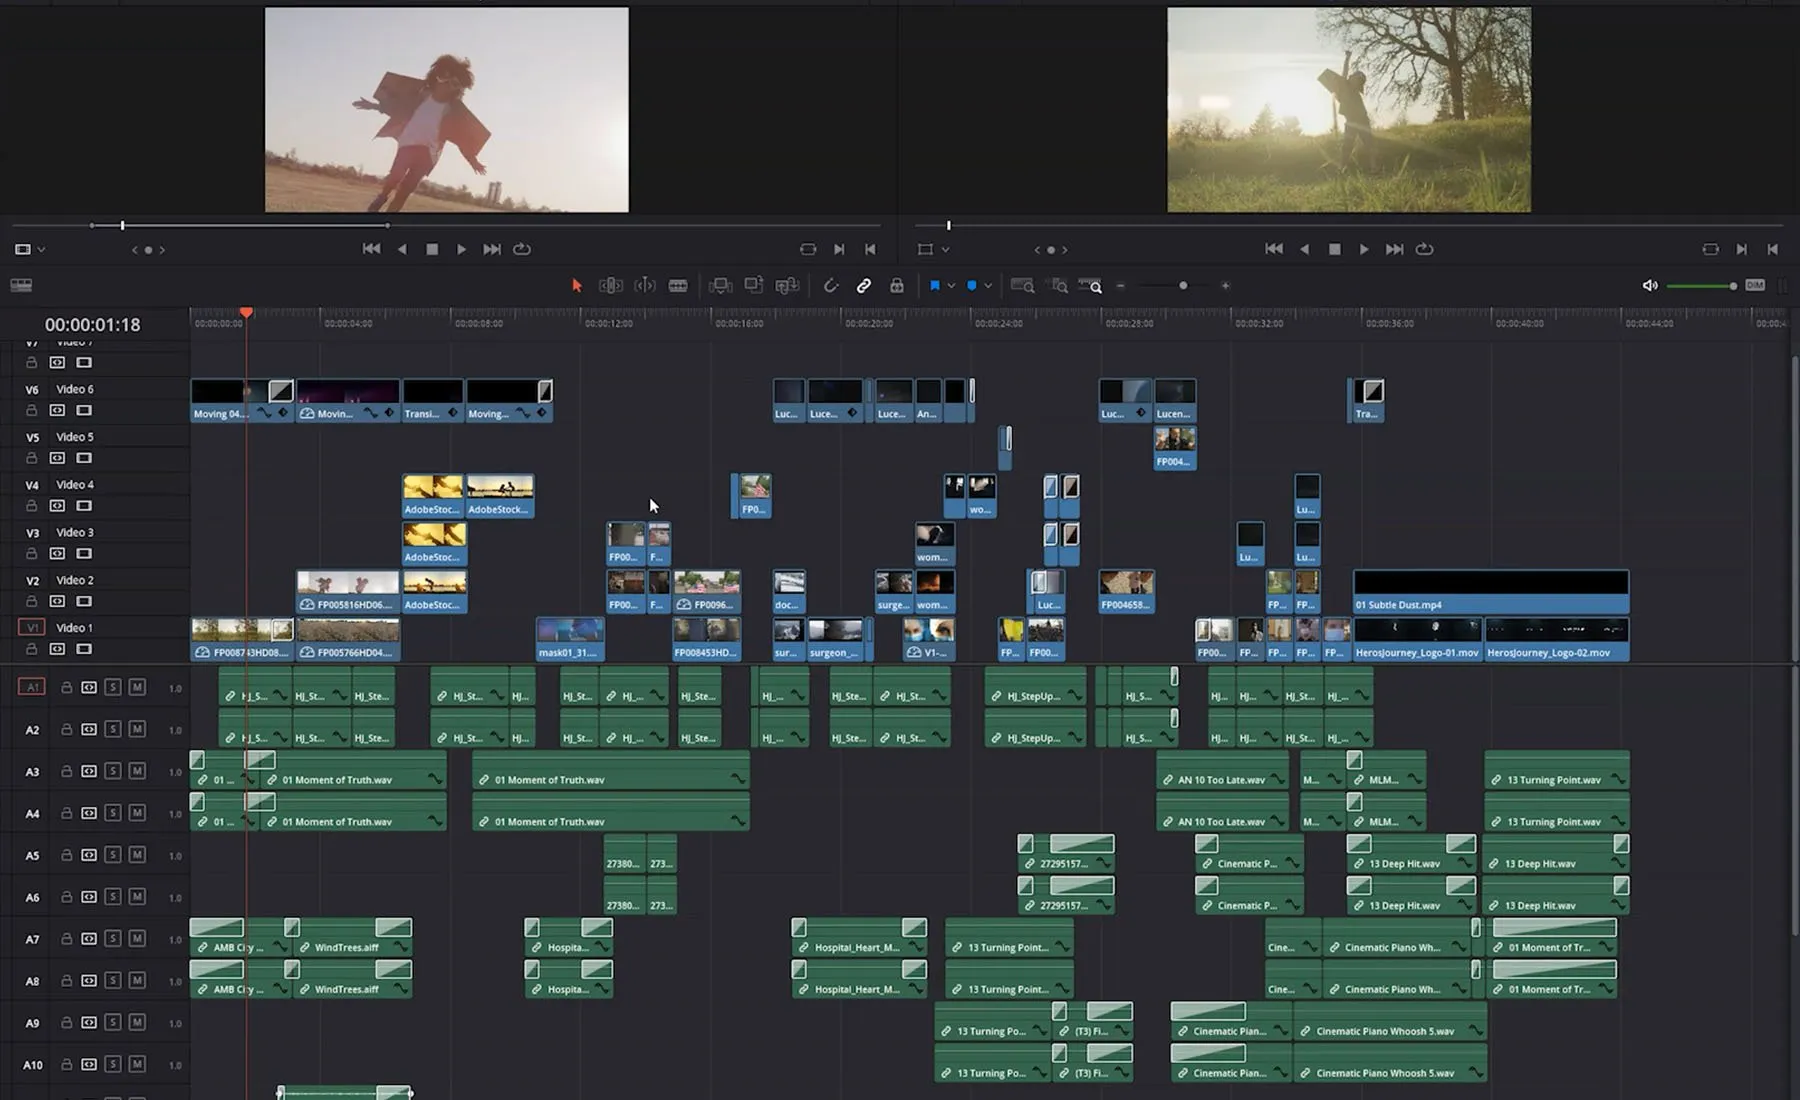
Task: Go to last frame in source viewer
Action: coord(491,249)
